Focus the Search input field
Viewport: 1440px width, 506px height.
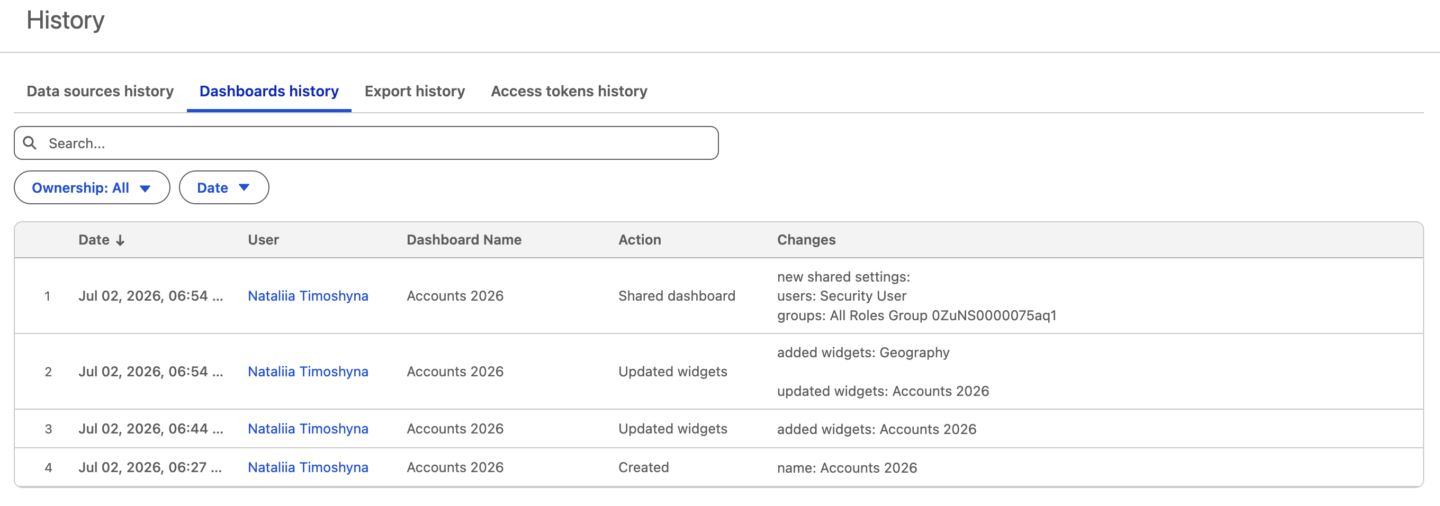pos(366,143)
